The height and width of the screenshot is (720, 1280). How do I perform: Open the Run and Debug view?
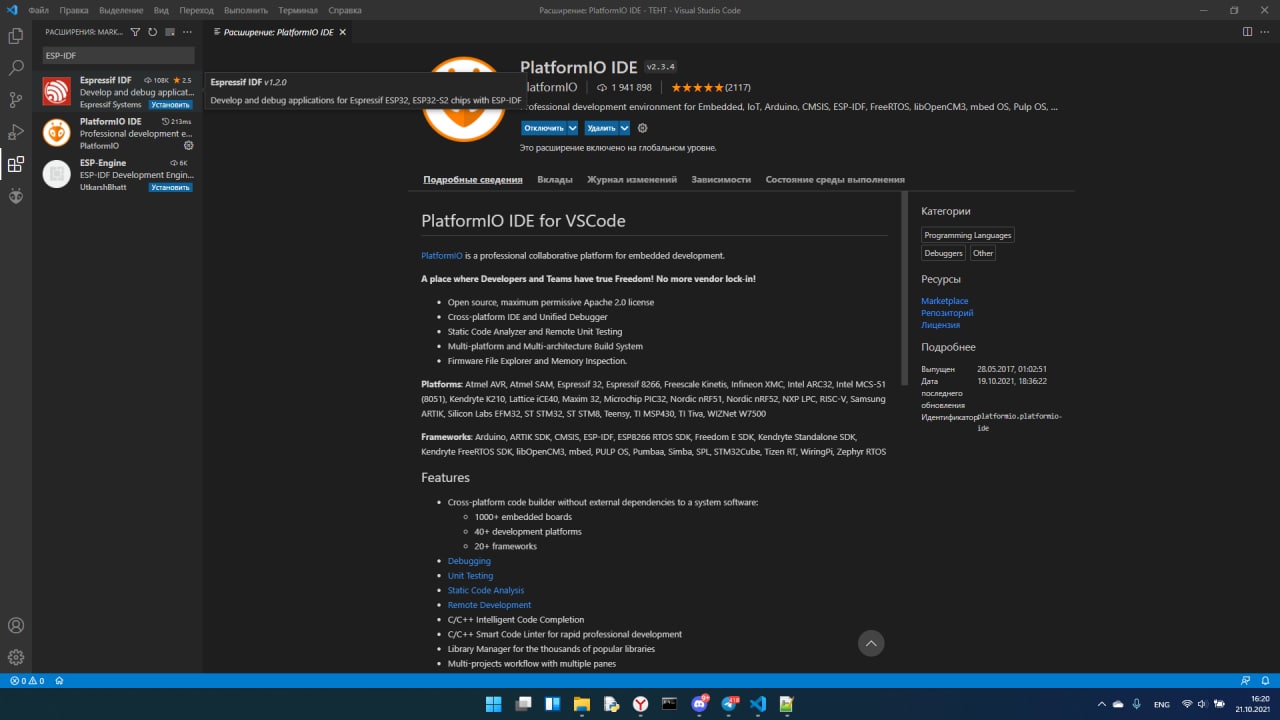16,132
